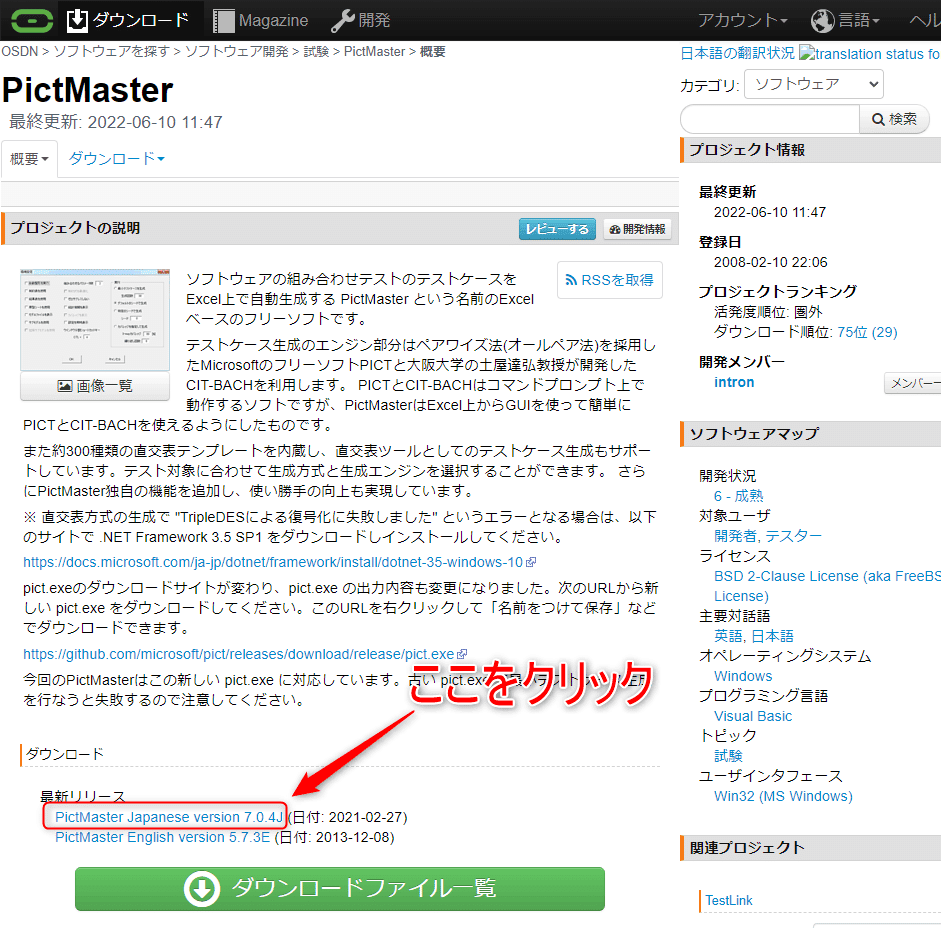Image resolution: width=941 pixels, height=928 pixels.
Task: Open Win32 (MS Windows) interface link
Action: pos(783,797)
